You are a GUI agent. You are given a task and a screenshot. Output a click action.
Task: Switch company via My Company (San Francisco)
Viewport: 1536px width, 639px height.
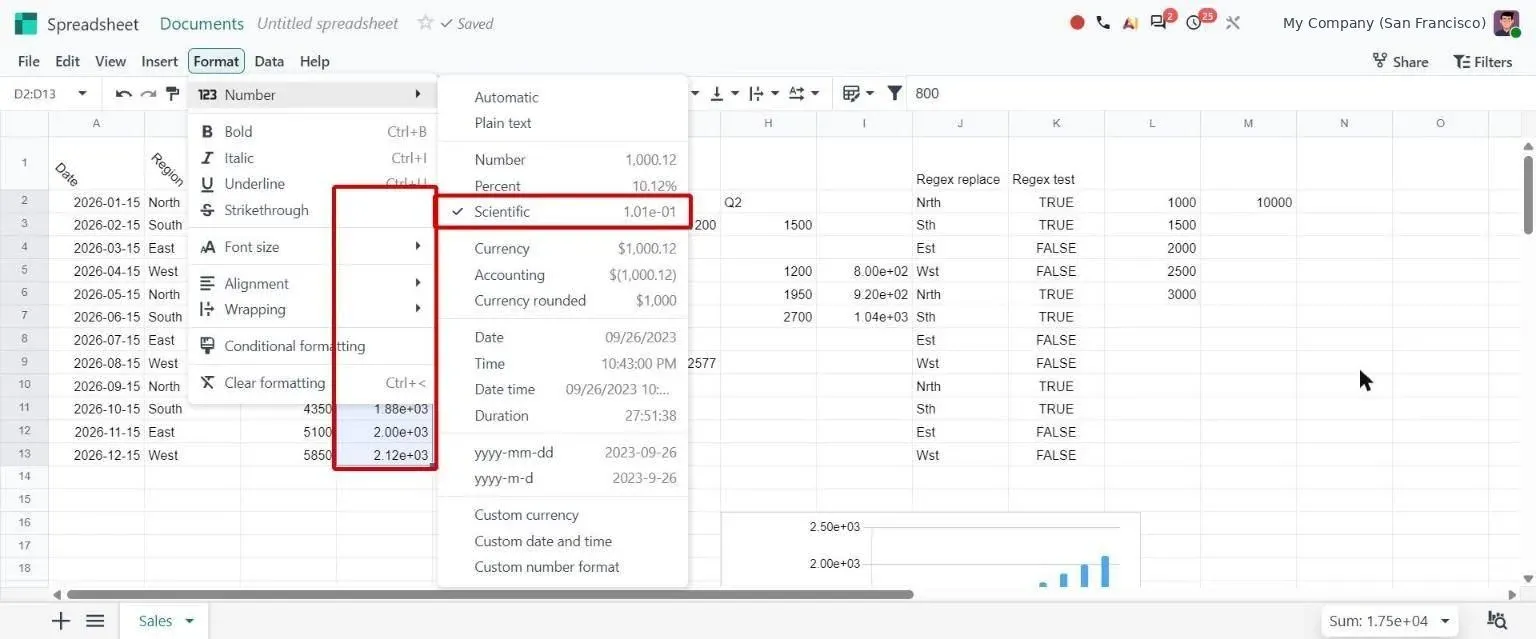[x=1384, y=23]
